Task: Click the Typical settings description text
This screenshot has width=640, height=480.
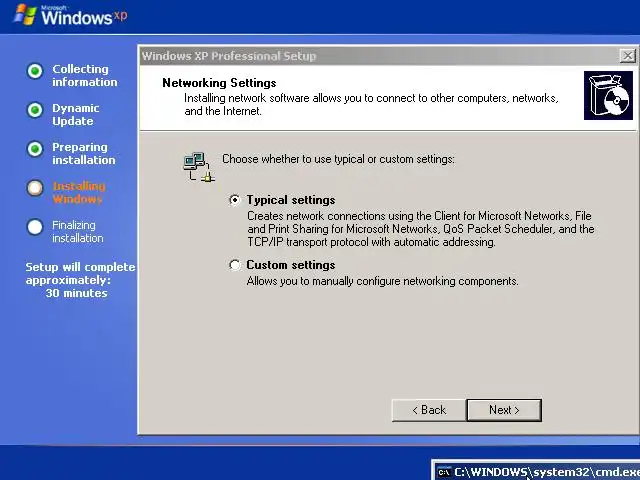Action: [420, 229]
